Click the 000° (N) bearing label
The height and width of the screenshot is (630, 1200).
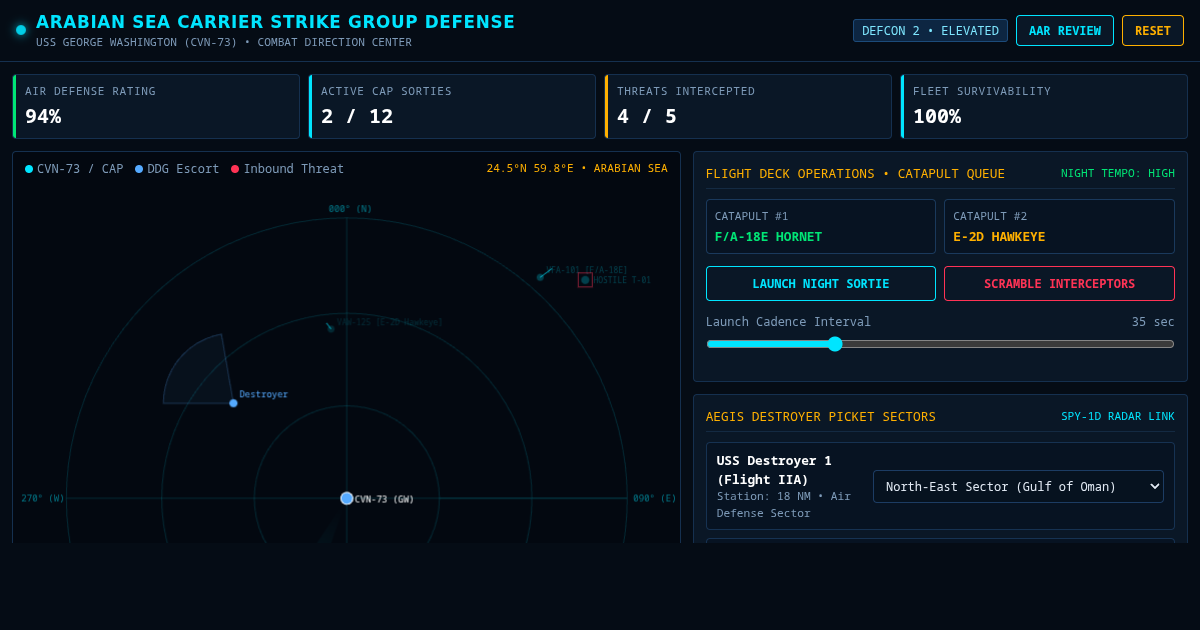(350, 209)
